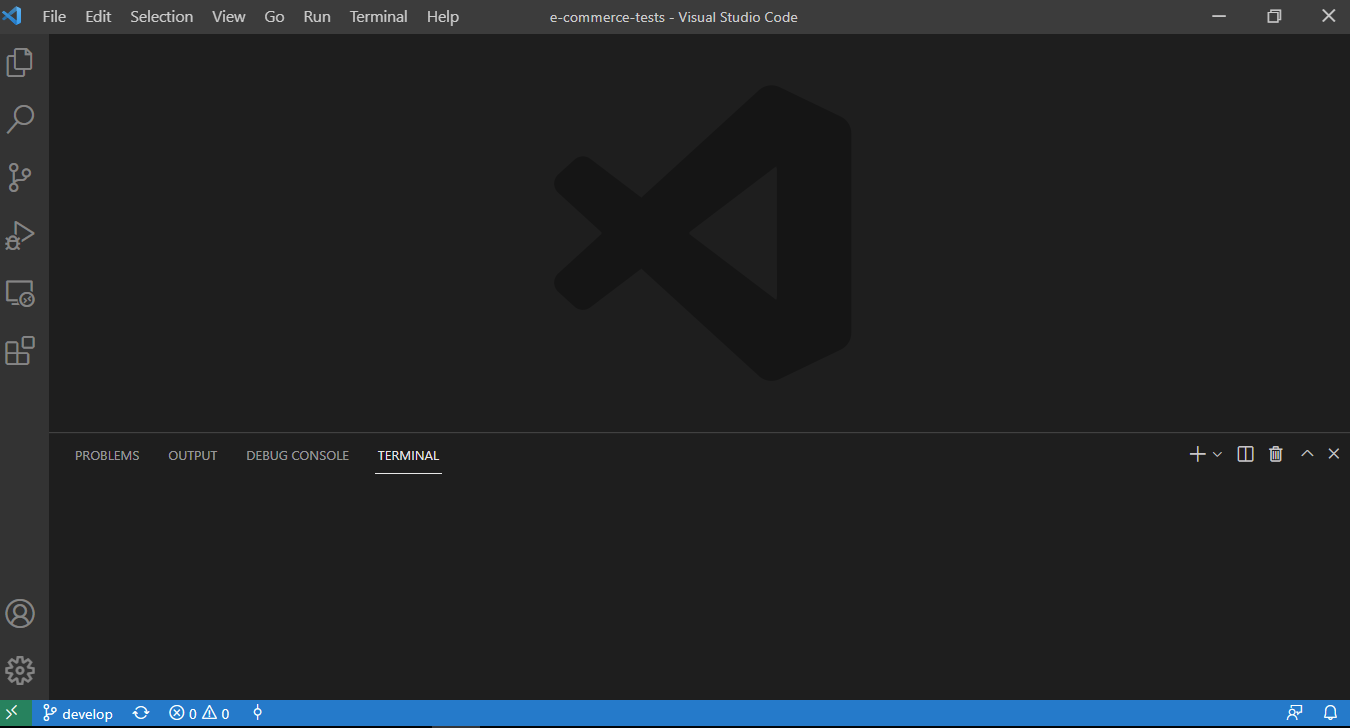
Task: Open the Edit menu
Action: [x=98, y=17]
